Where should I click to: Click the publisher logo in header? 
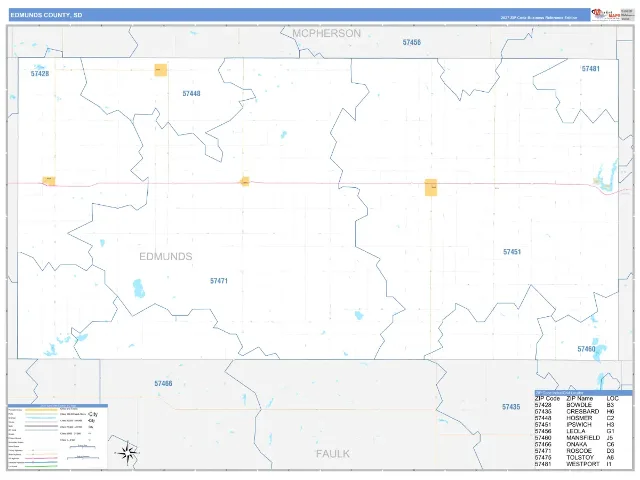[x=606, y=15]
